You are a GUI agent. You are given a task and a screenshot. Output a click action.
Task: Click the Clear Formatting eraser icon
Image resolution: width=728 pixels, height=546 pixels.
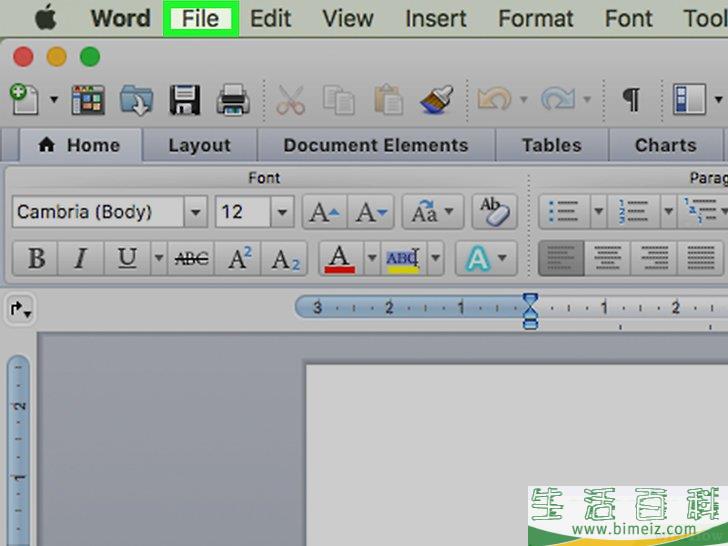[495, 212]
